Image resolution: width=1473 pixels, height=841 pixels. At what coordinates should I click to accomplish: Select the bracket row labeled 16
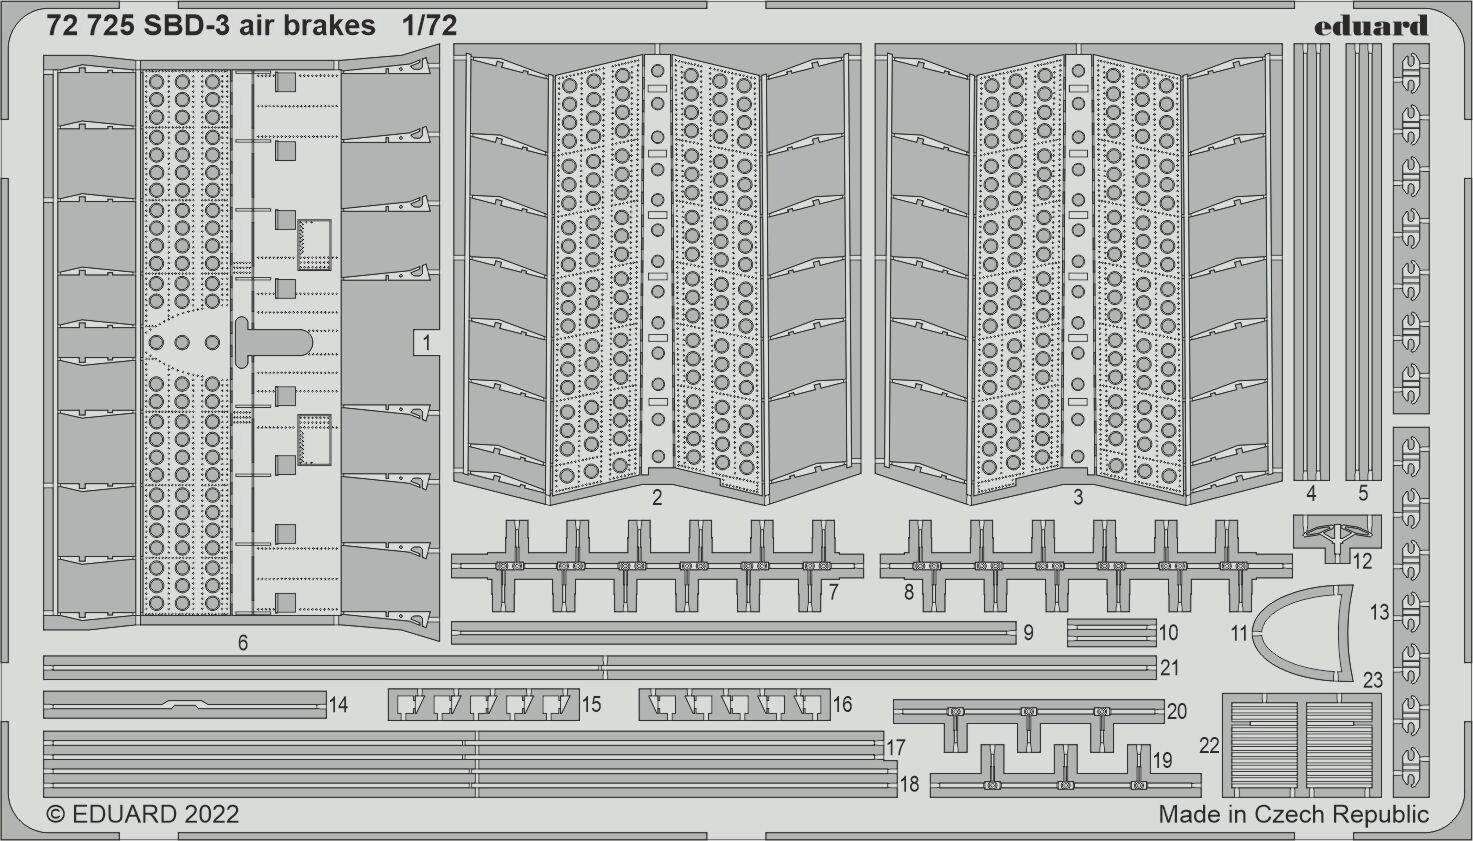pyautogui.click(x=734, y=705)
